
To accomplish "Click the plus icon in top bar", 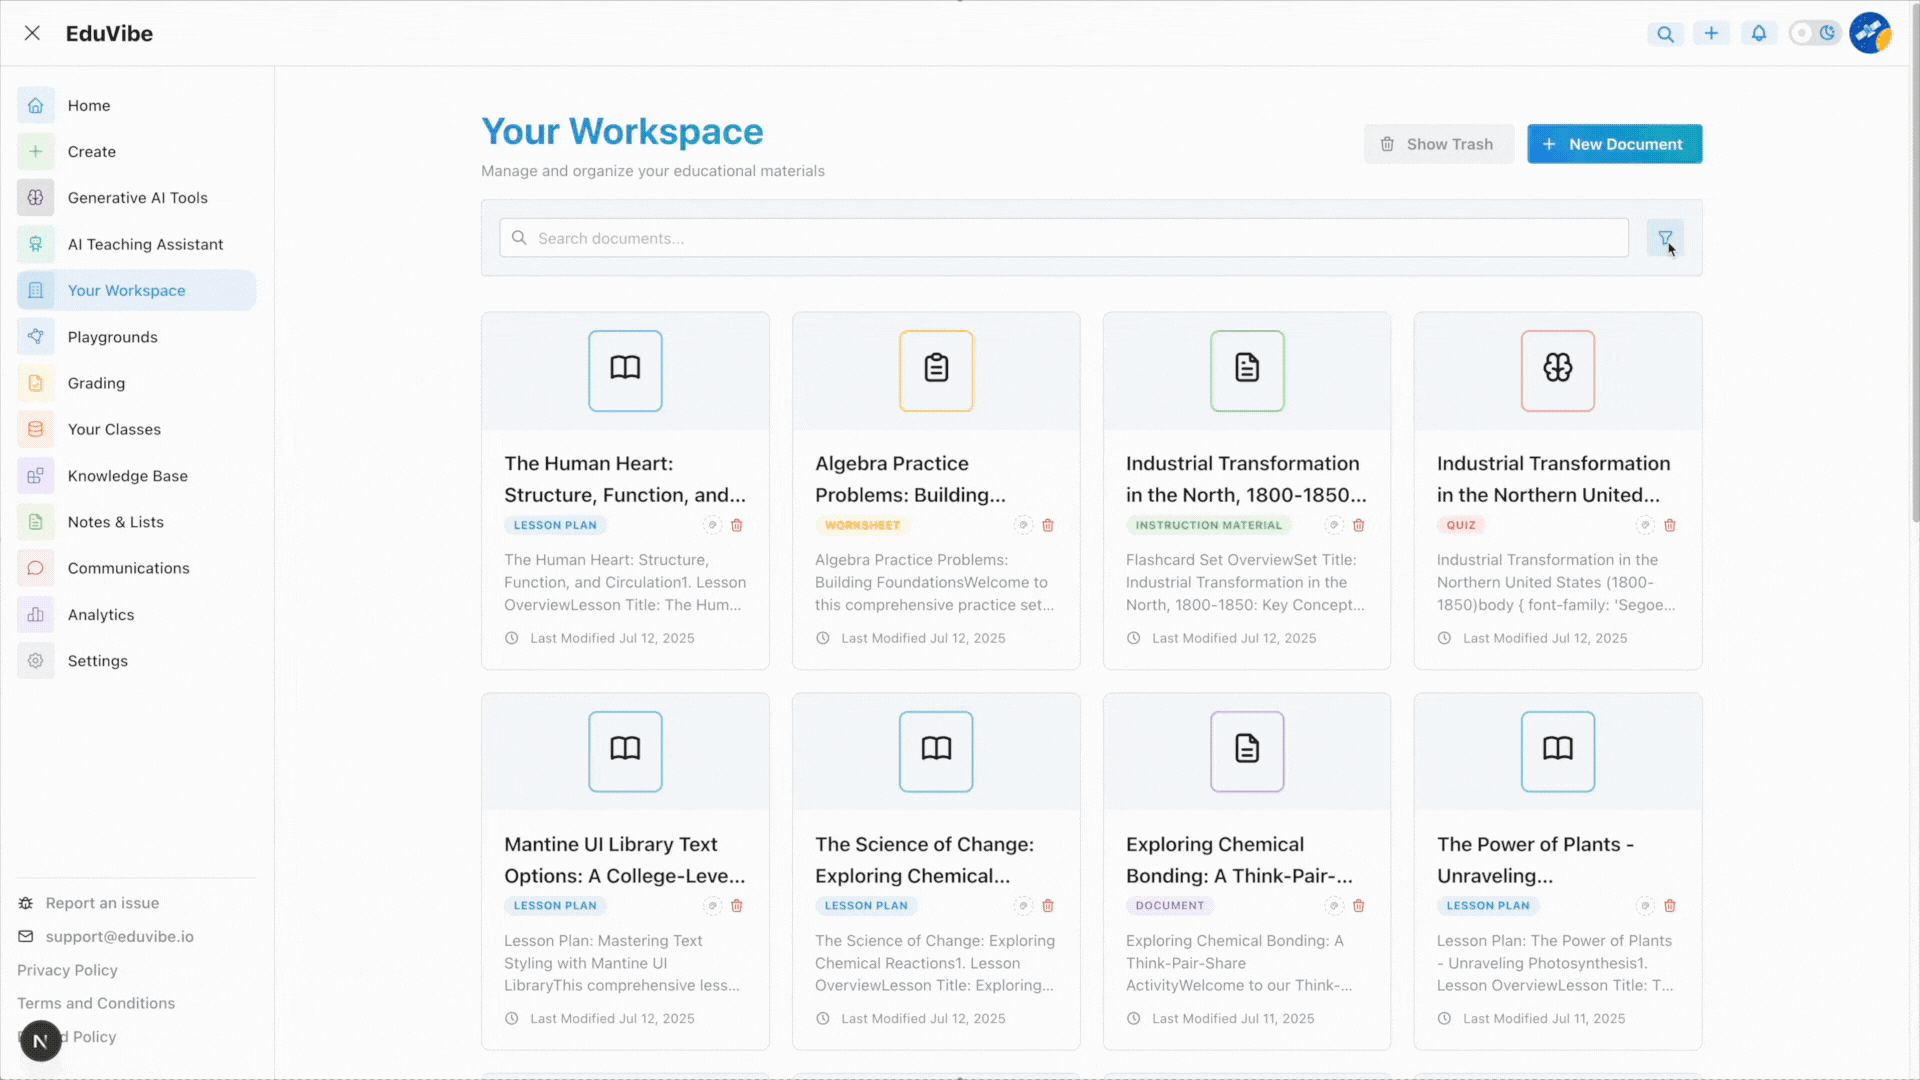I will [1711, 33].
